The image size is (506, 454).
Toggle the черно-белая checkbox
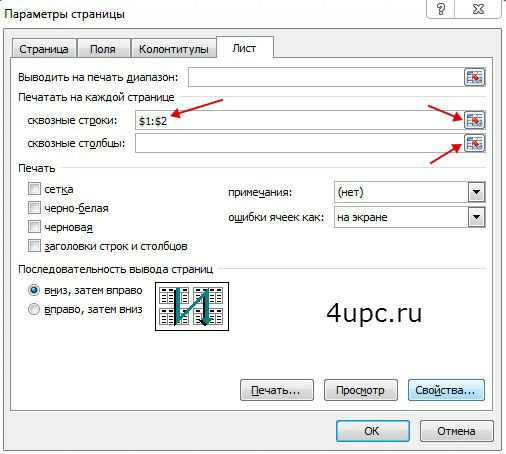(x=34, y=208)
